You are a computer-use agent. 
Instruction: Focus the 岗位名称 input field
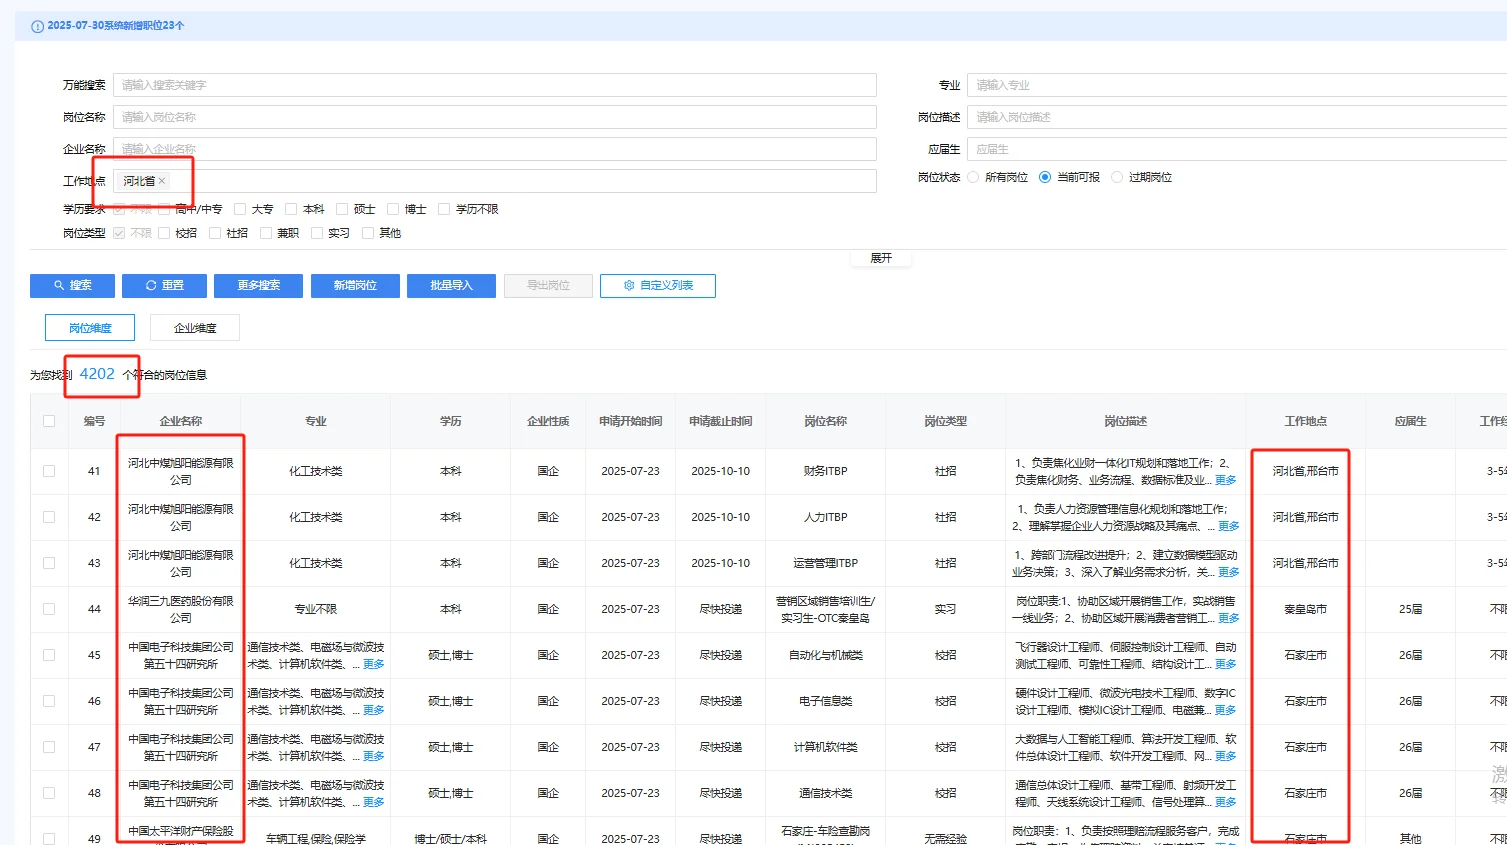coord(495,117)
